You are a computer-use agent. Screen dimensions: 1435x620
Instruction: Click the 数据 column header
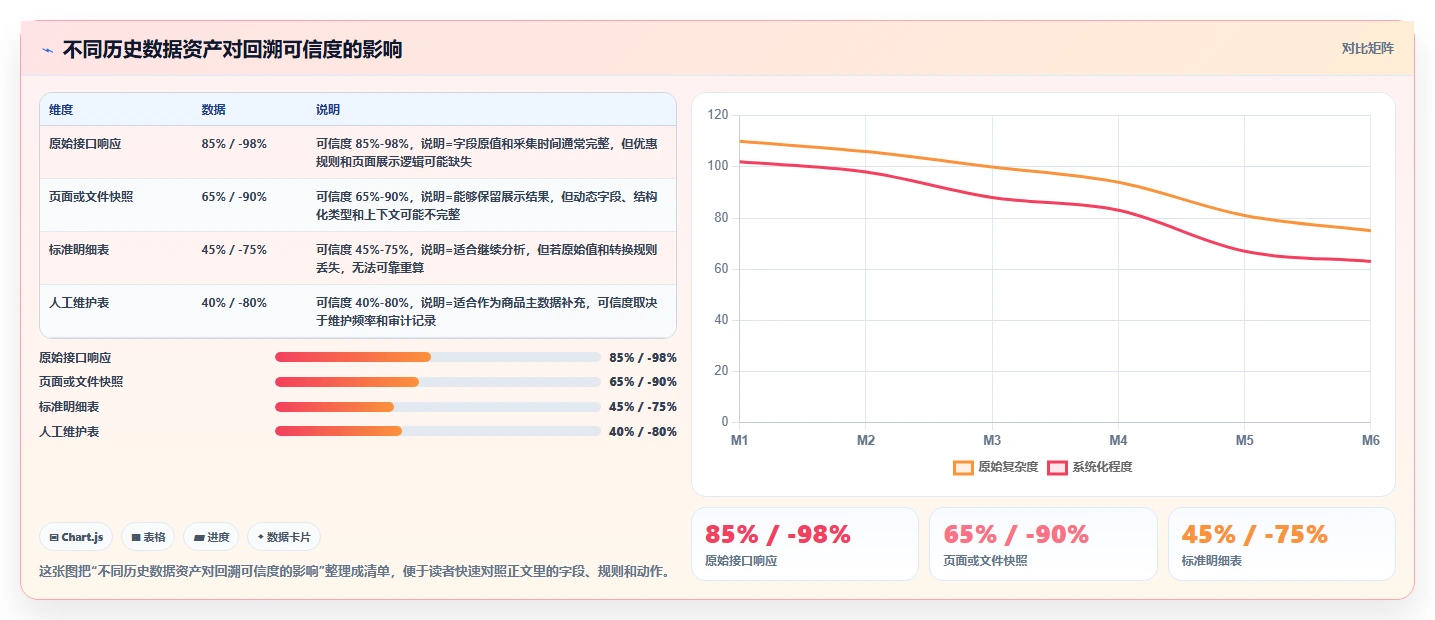[214, 109]
